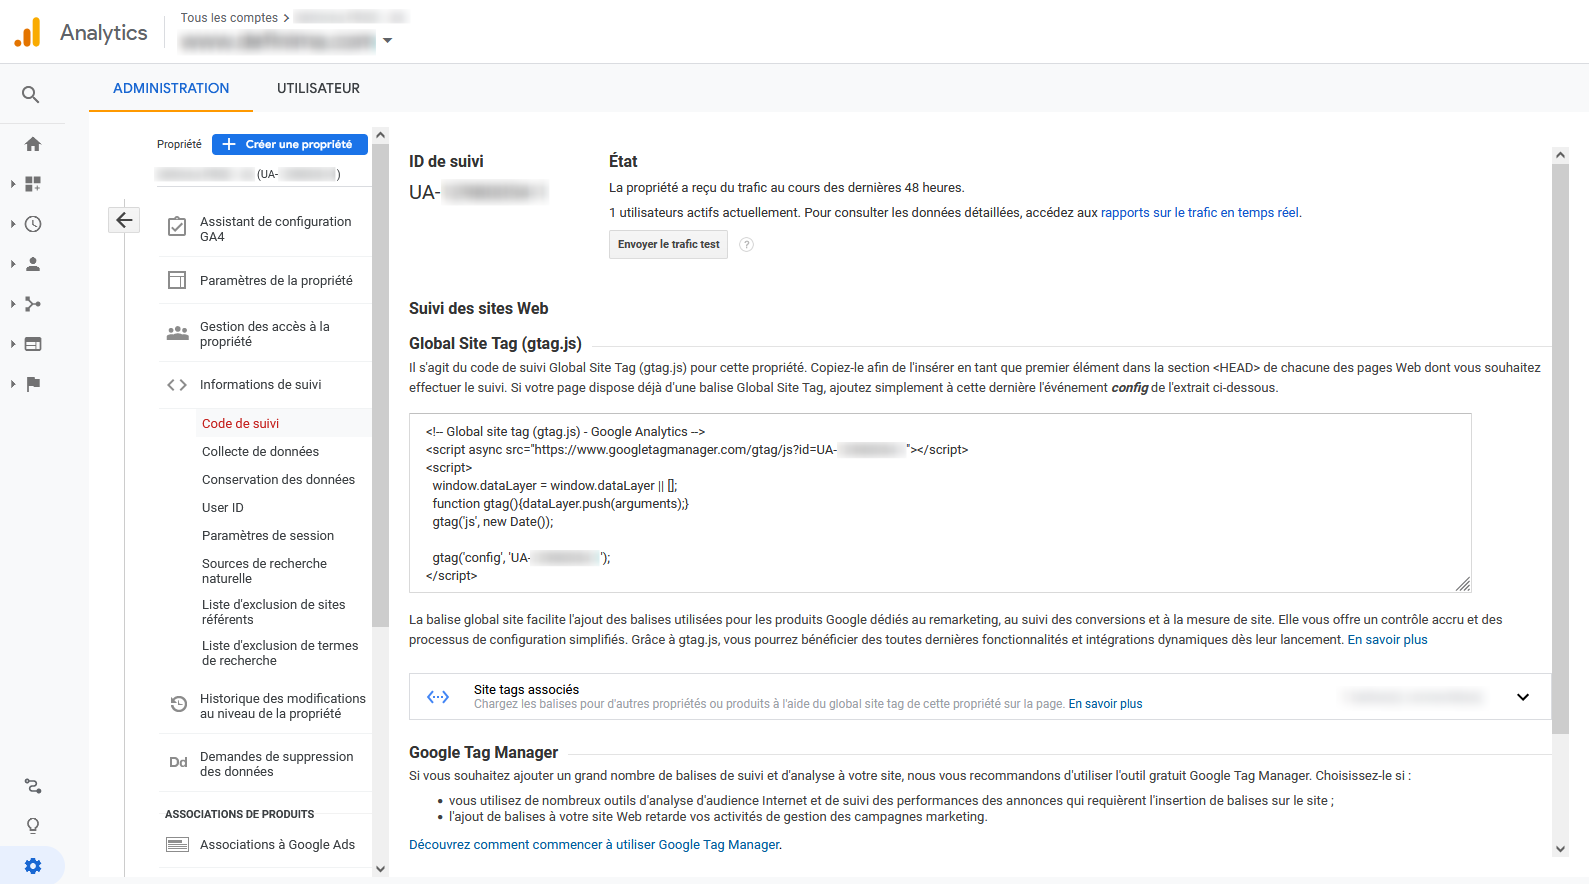1589x884 pixels.
Task: Click Site tags associés tag icon
Action: [438, 697]
